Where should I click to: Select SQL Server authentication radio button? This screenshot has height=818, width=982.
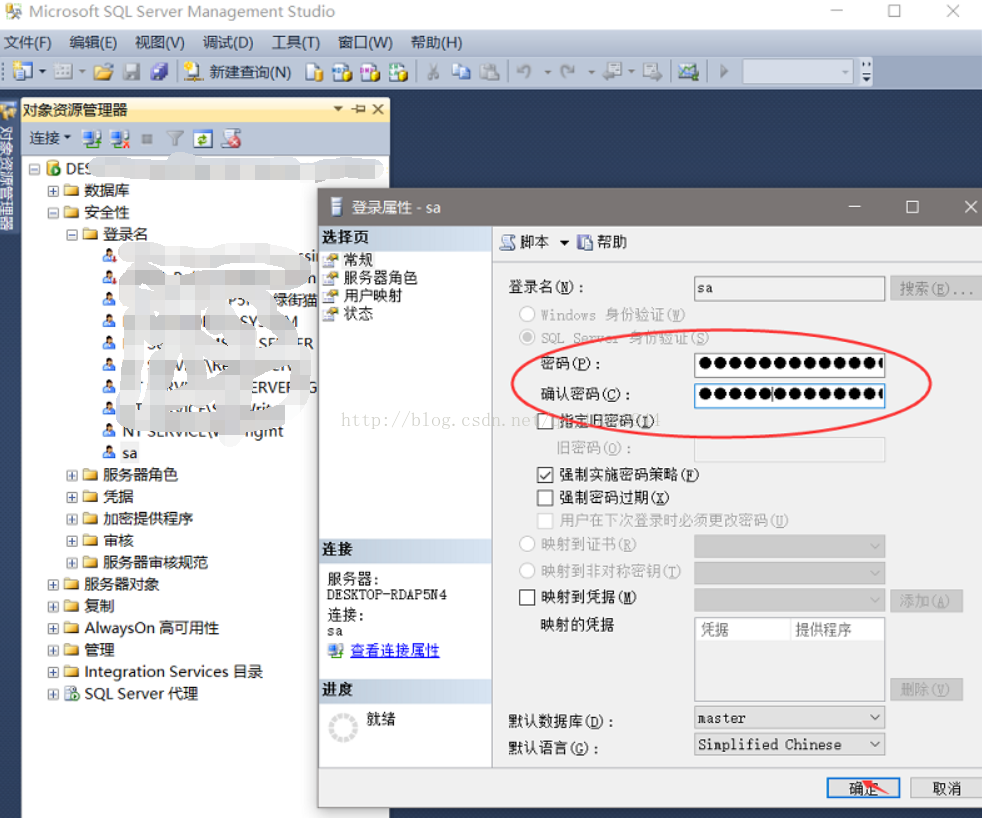click(x=527, y=338)
